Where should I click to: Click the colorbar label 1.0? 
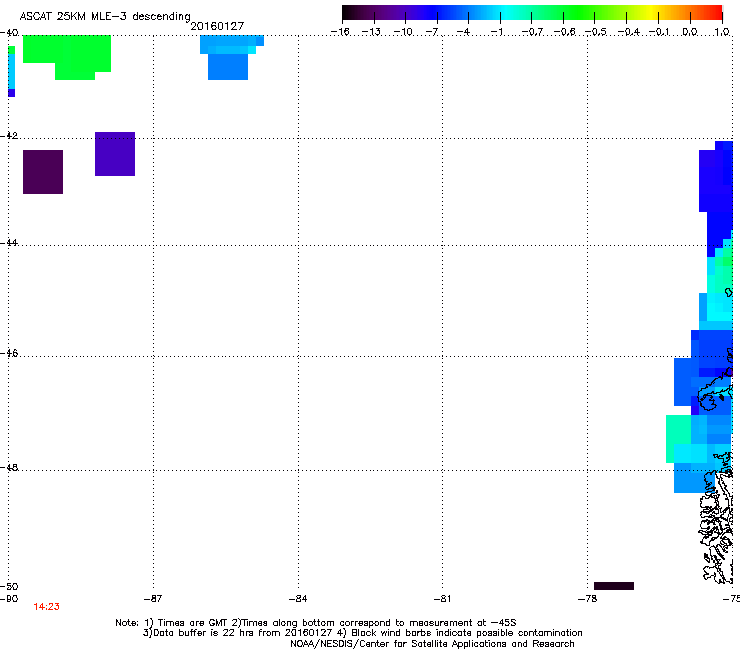722,32
